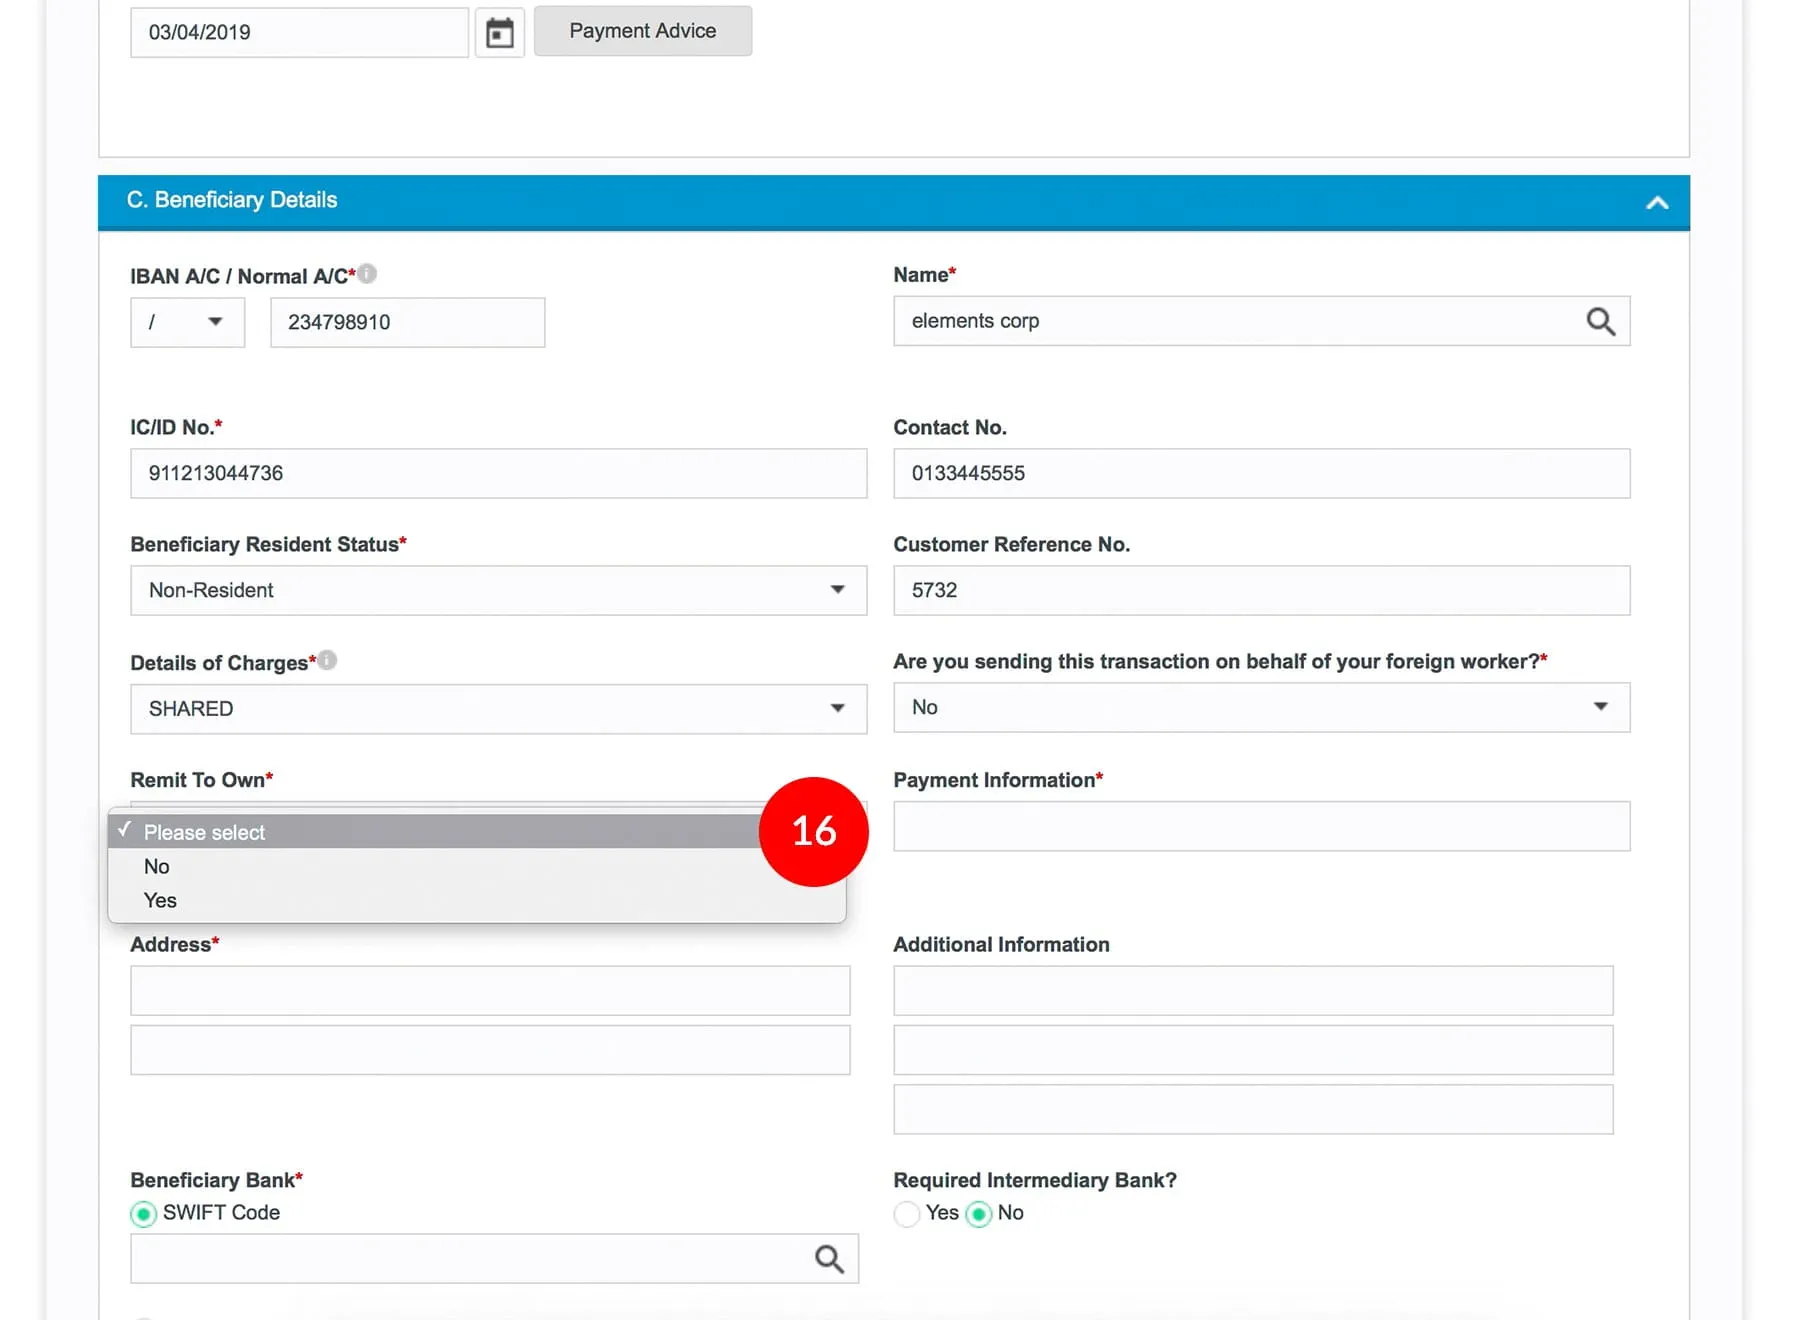Click the SWIFT Code search magnifier icon
Viewport: 1800px width, 1320px height.
[828, 1258]
